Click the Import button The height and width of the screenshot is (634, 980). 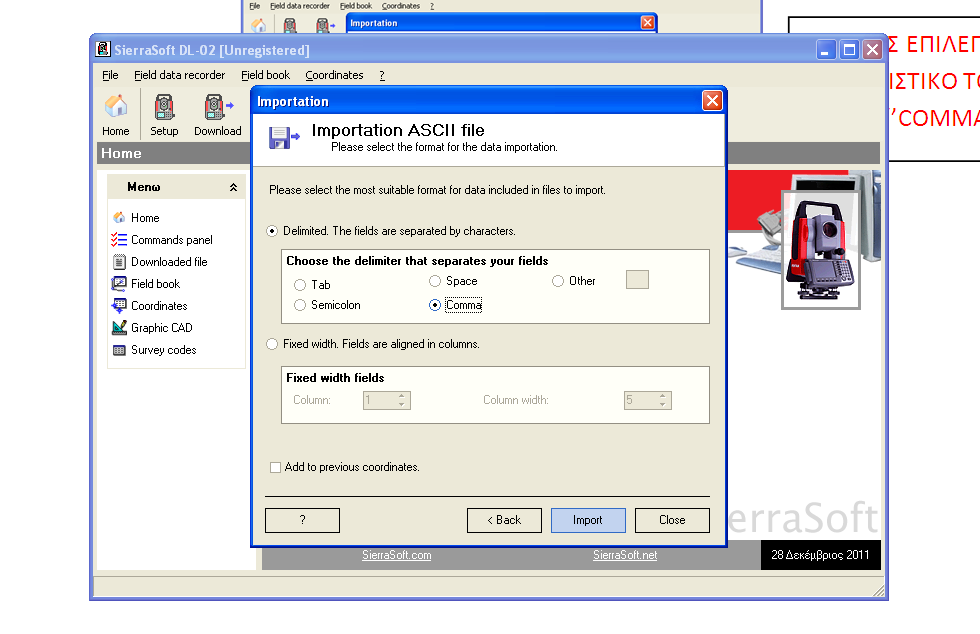pyautogui.click(x=588, y=520)
